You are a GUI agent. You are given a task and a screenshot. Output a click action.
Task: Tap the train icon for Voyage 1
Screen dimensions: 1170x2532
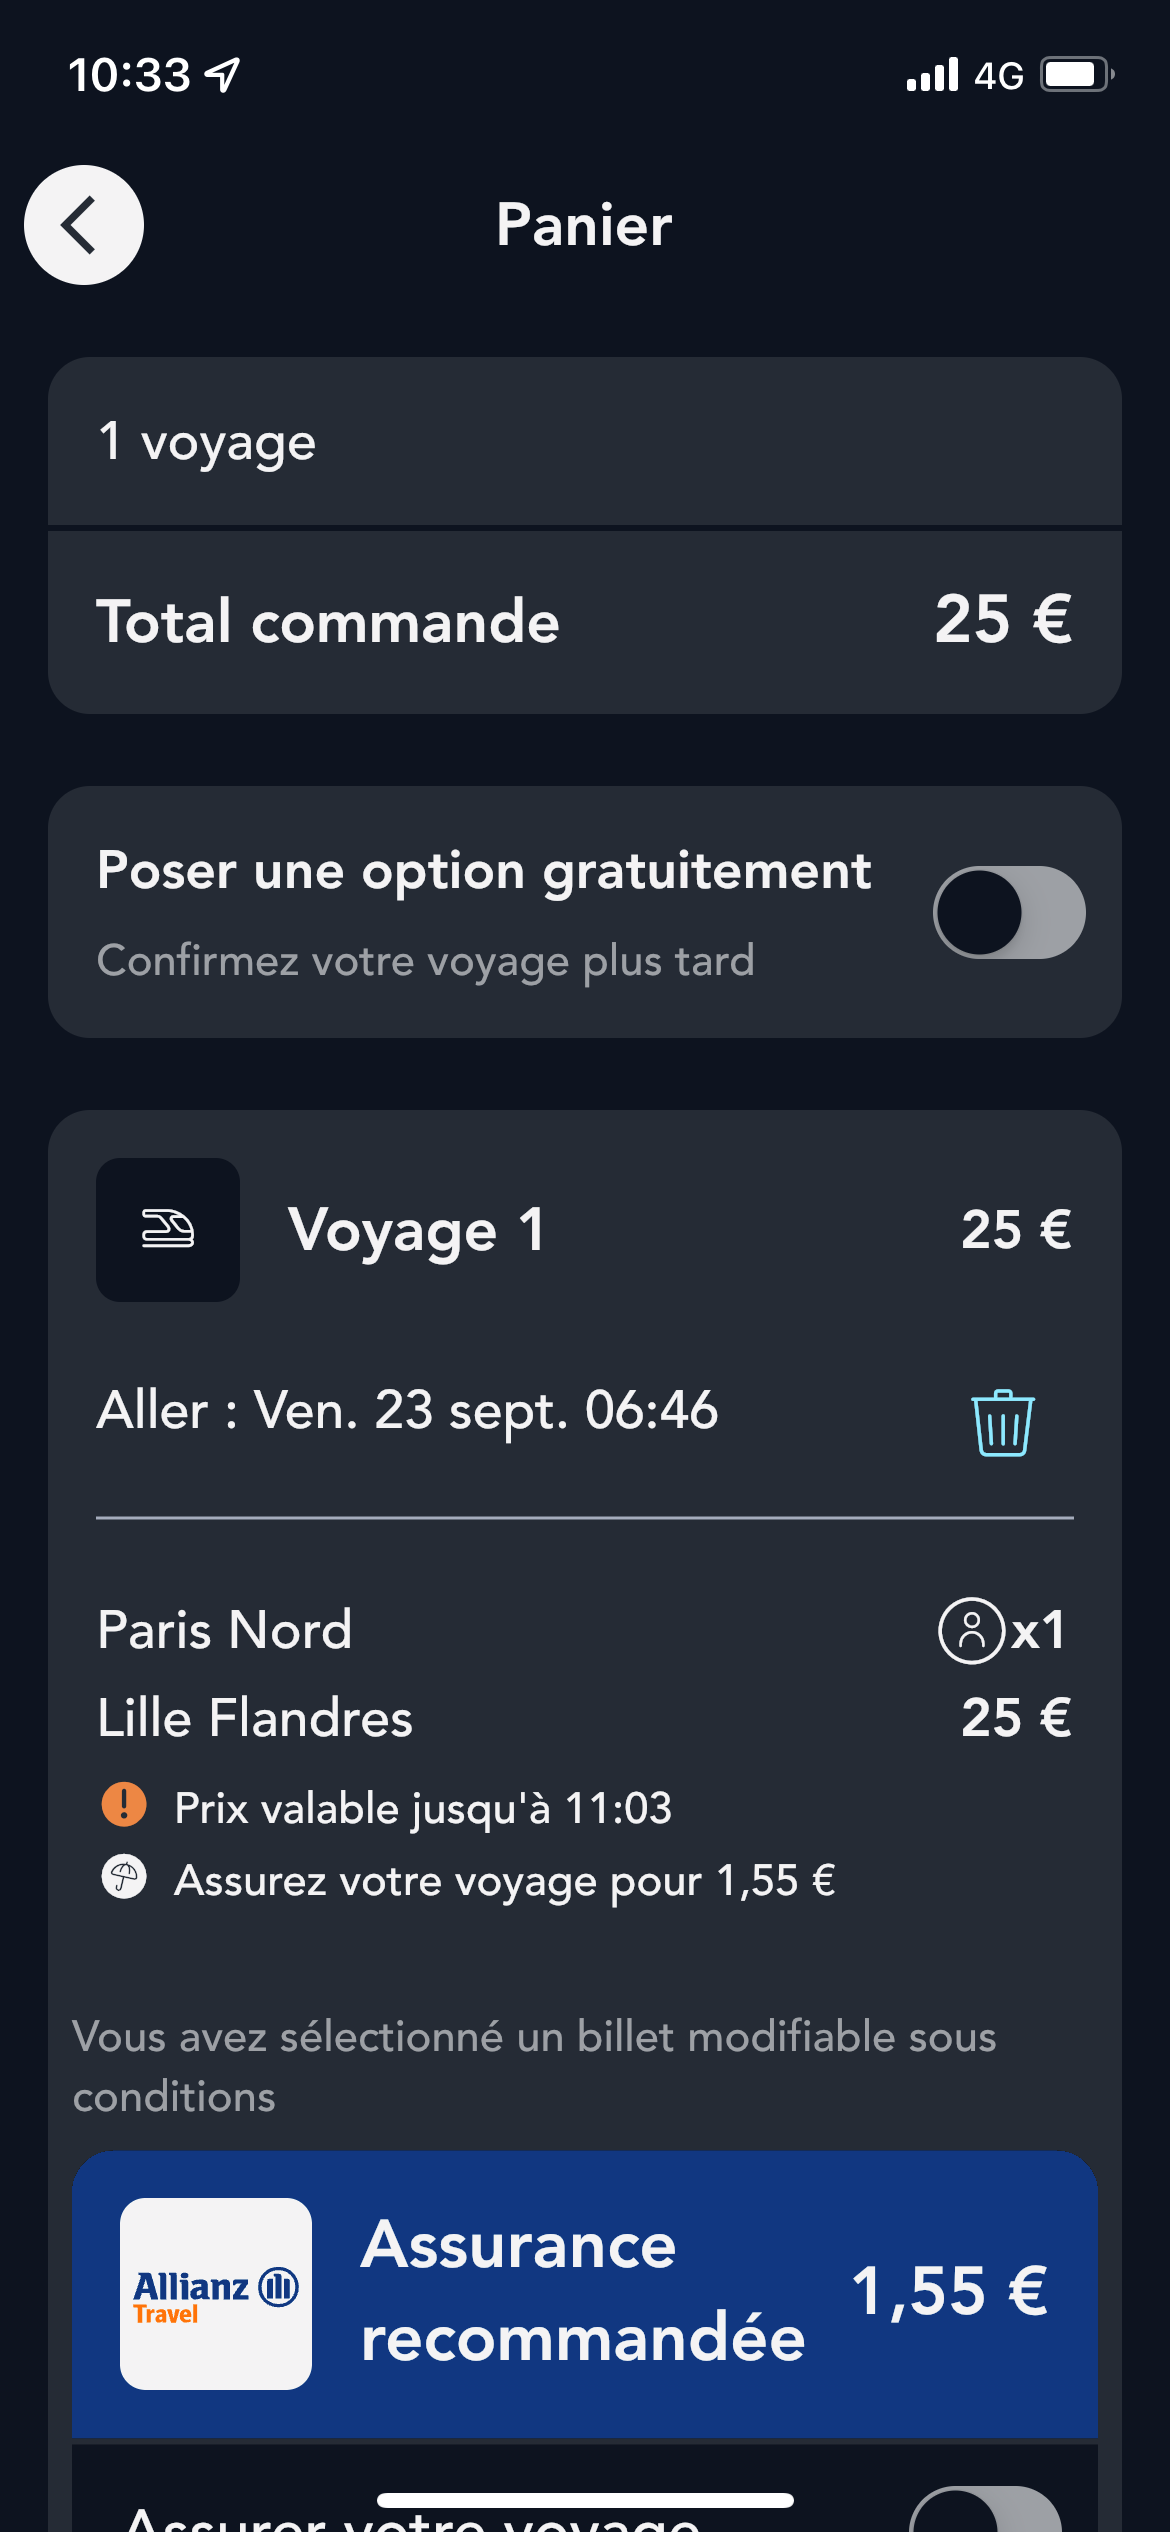point(168,1230)
